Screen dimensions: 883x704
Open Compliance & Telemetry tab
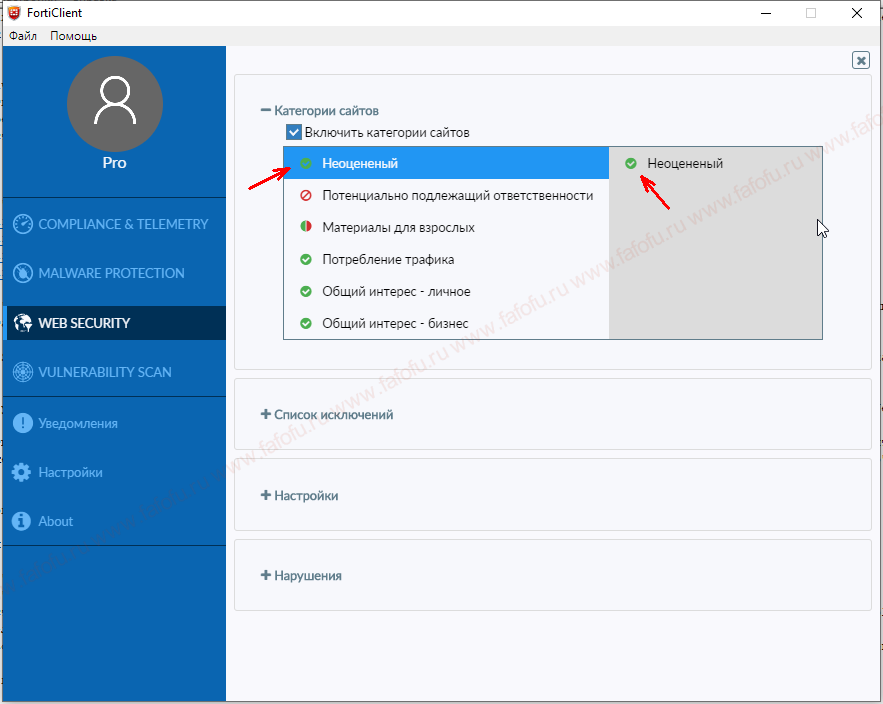115,224
